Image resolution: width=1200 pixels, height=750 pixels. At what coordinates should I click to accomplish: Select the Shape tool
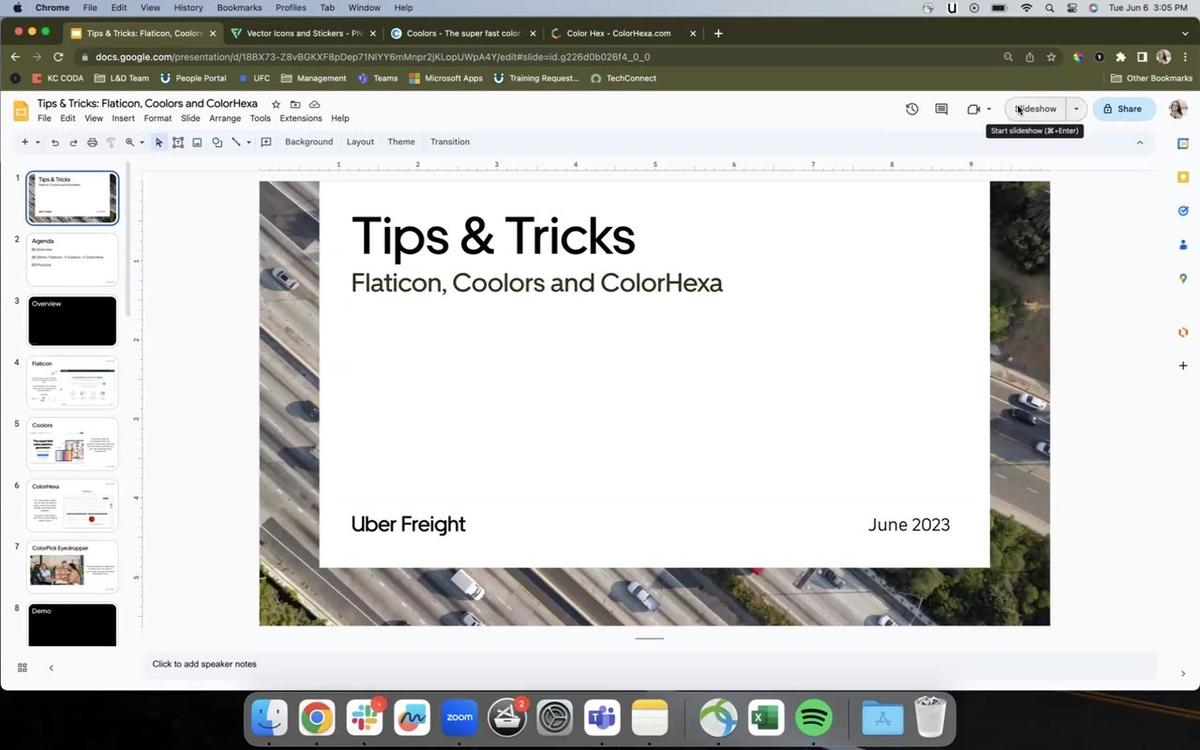click(x=217, y=142)
